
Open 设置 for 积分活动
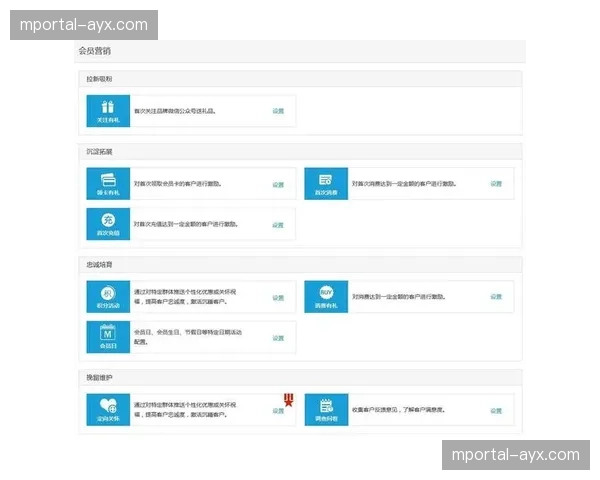[278, 298]
